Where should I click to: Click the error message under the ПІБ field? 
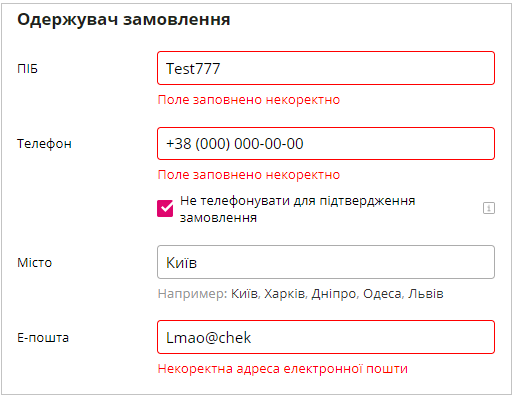tap(249, 100)
